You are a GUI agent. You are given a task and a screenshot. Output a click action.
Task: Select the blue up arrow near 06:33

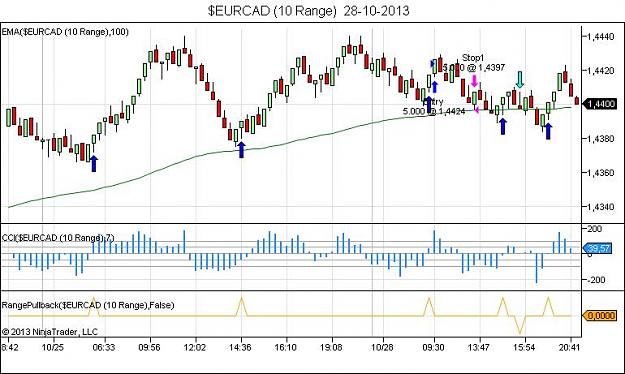94,164
